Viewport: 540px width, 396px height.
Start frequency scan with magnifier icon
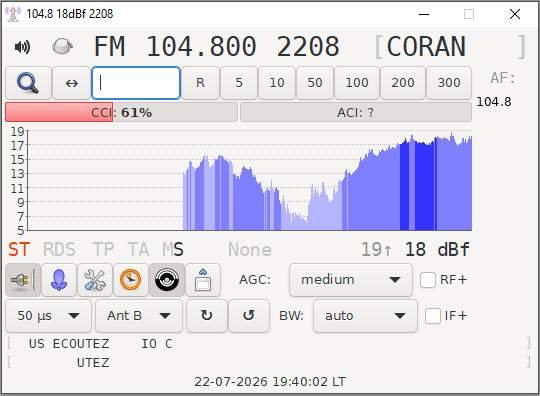28,83
